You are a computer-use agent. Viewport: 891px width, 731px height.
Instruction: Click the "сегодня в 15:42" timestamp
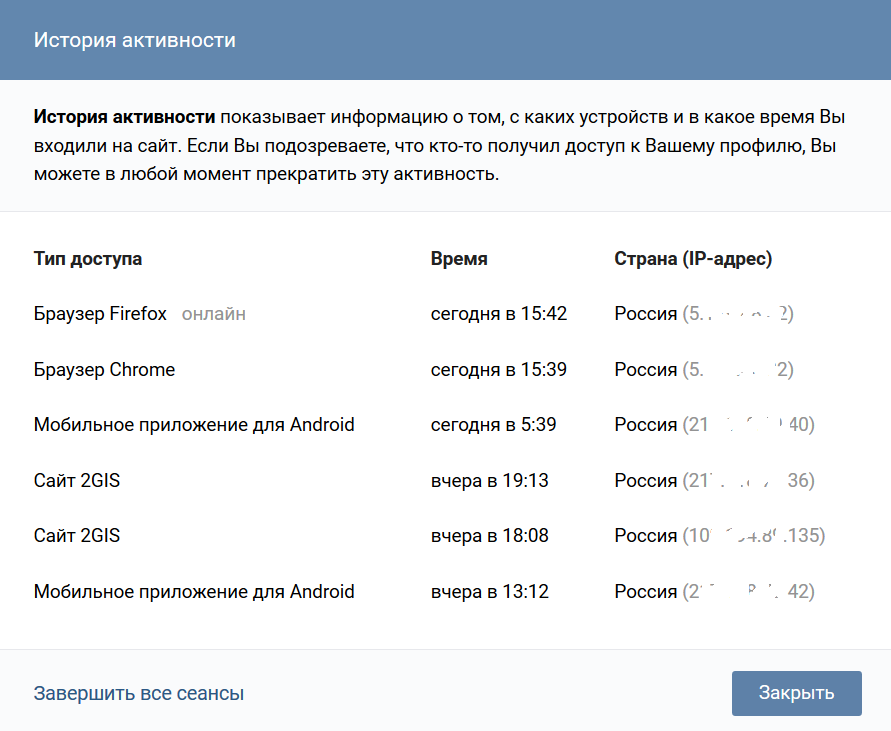[x=499, y=314]
